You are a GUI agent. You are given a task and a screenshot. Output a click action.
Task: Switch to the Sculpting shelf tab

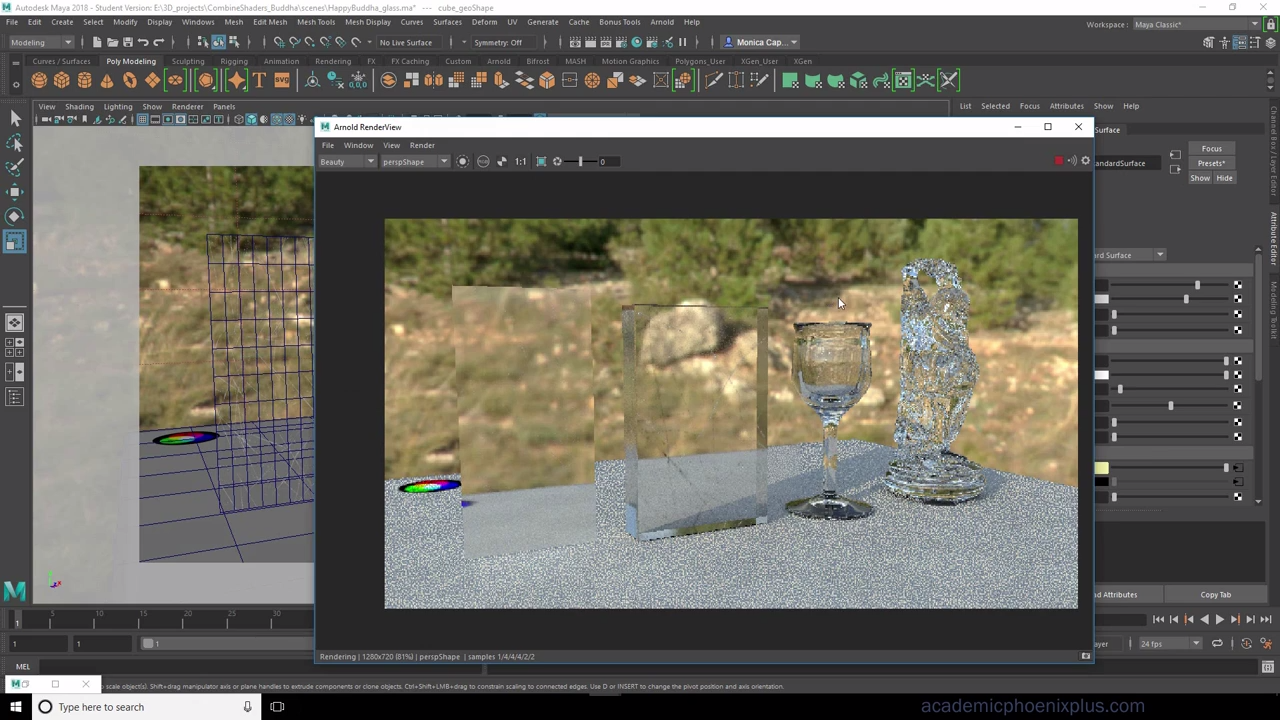187,61
